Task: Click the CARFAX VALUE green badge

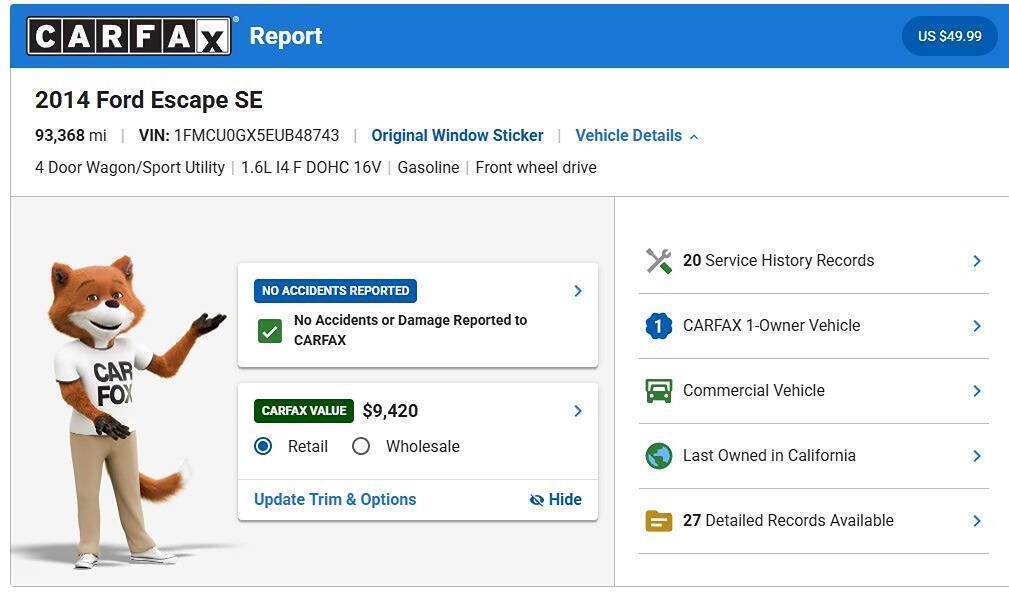Action: point(304,411)
